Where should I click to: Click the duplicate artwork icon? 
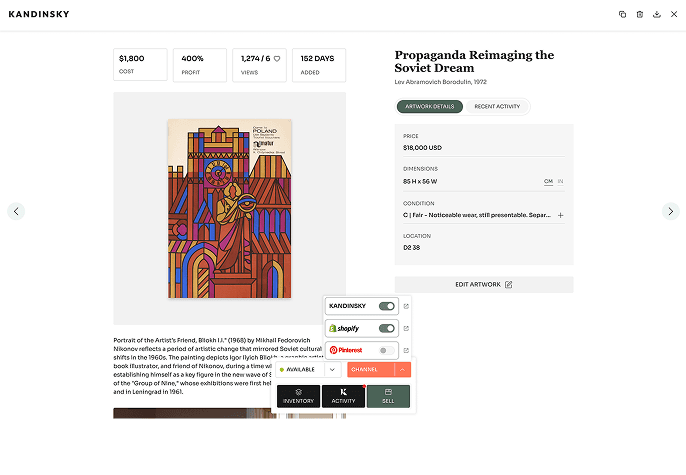point(622,14)
